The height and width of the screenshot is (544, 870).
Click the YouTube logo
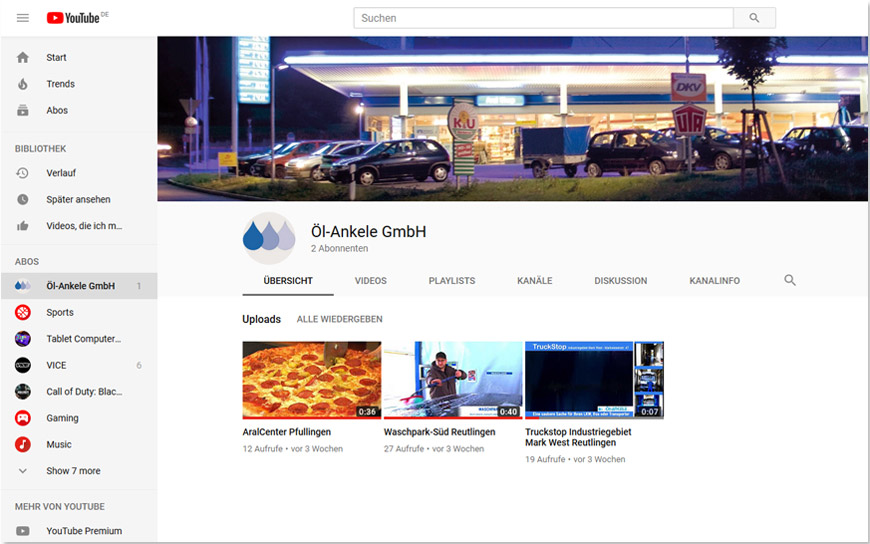click(76, 18)
